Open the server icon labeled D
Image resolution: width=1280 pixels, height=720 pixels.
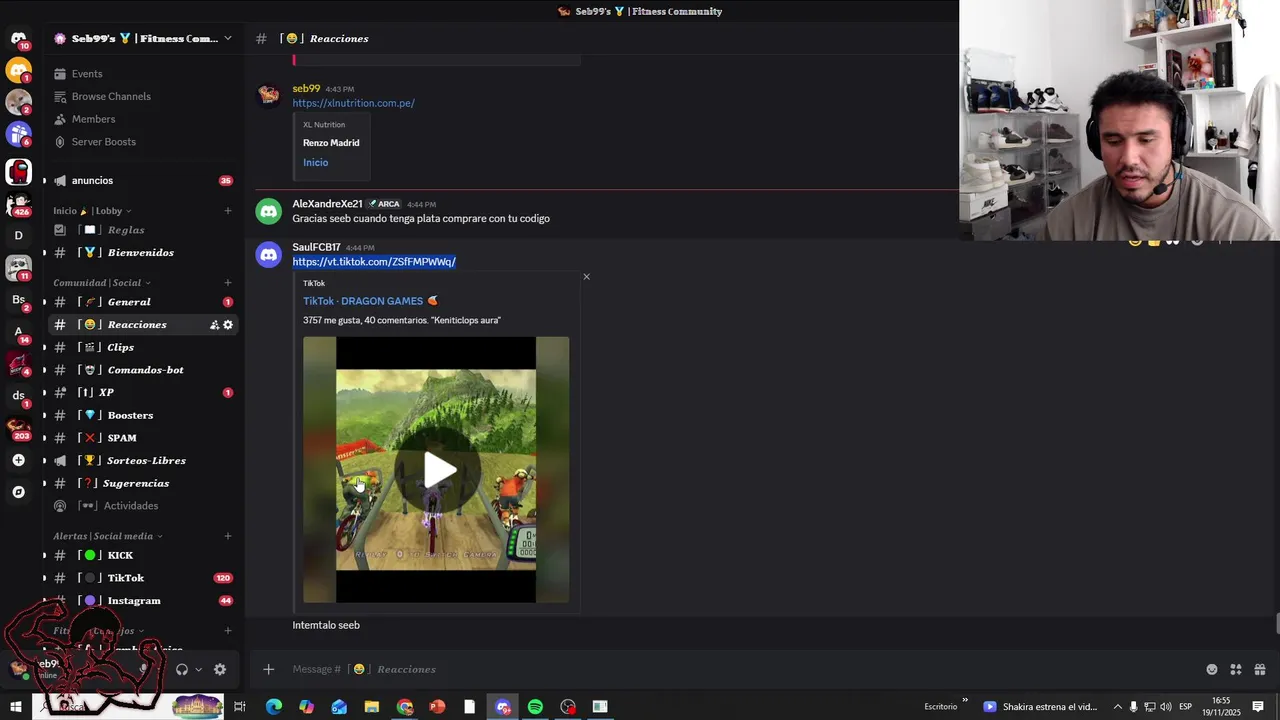point(18,236)
